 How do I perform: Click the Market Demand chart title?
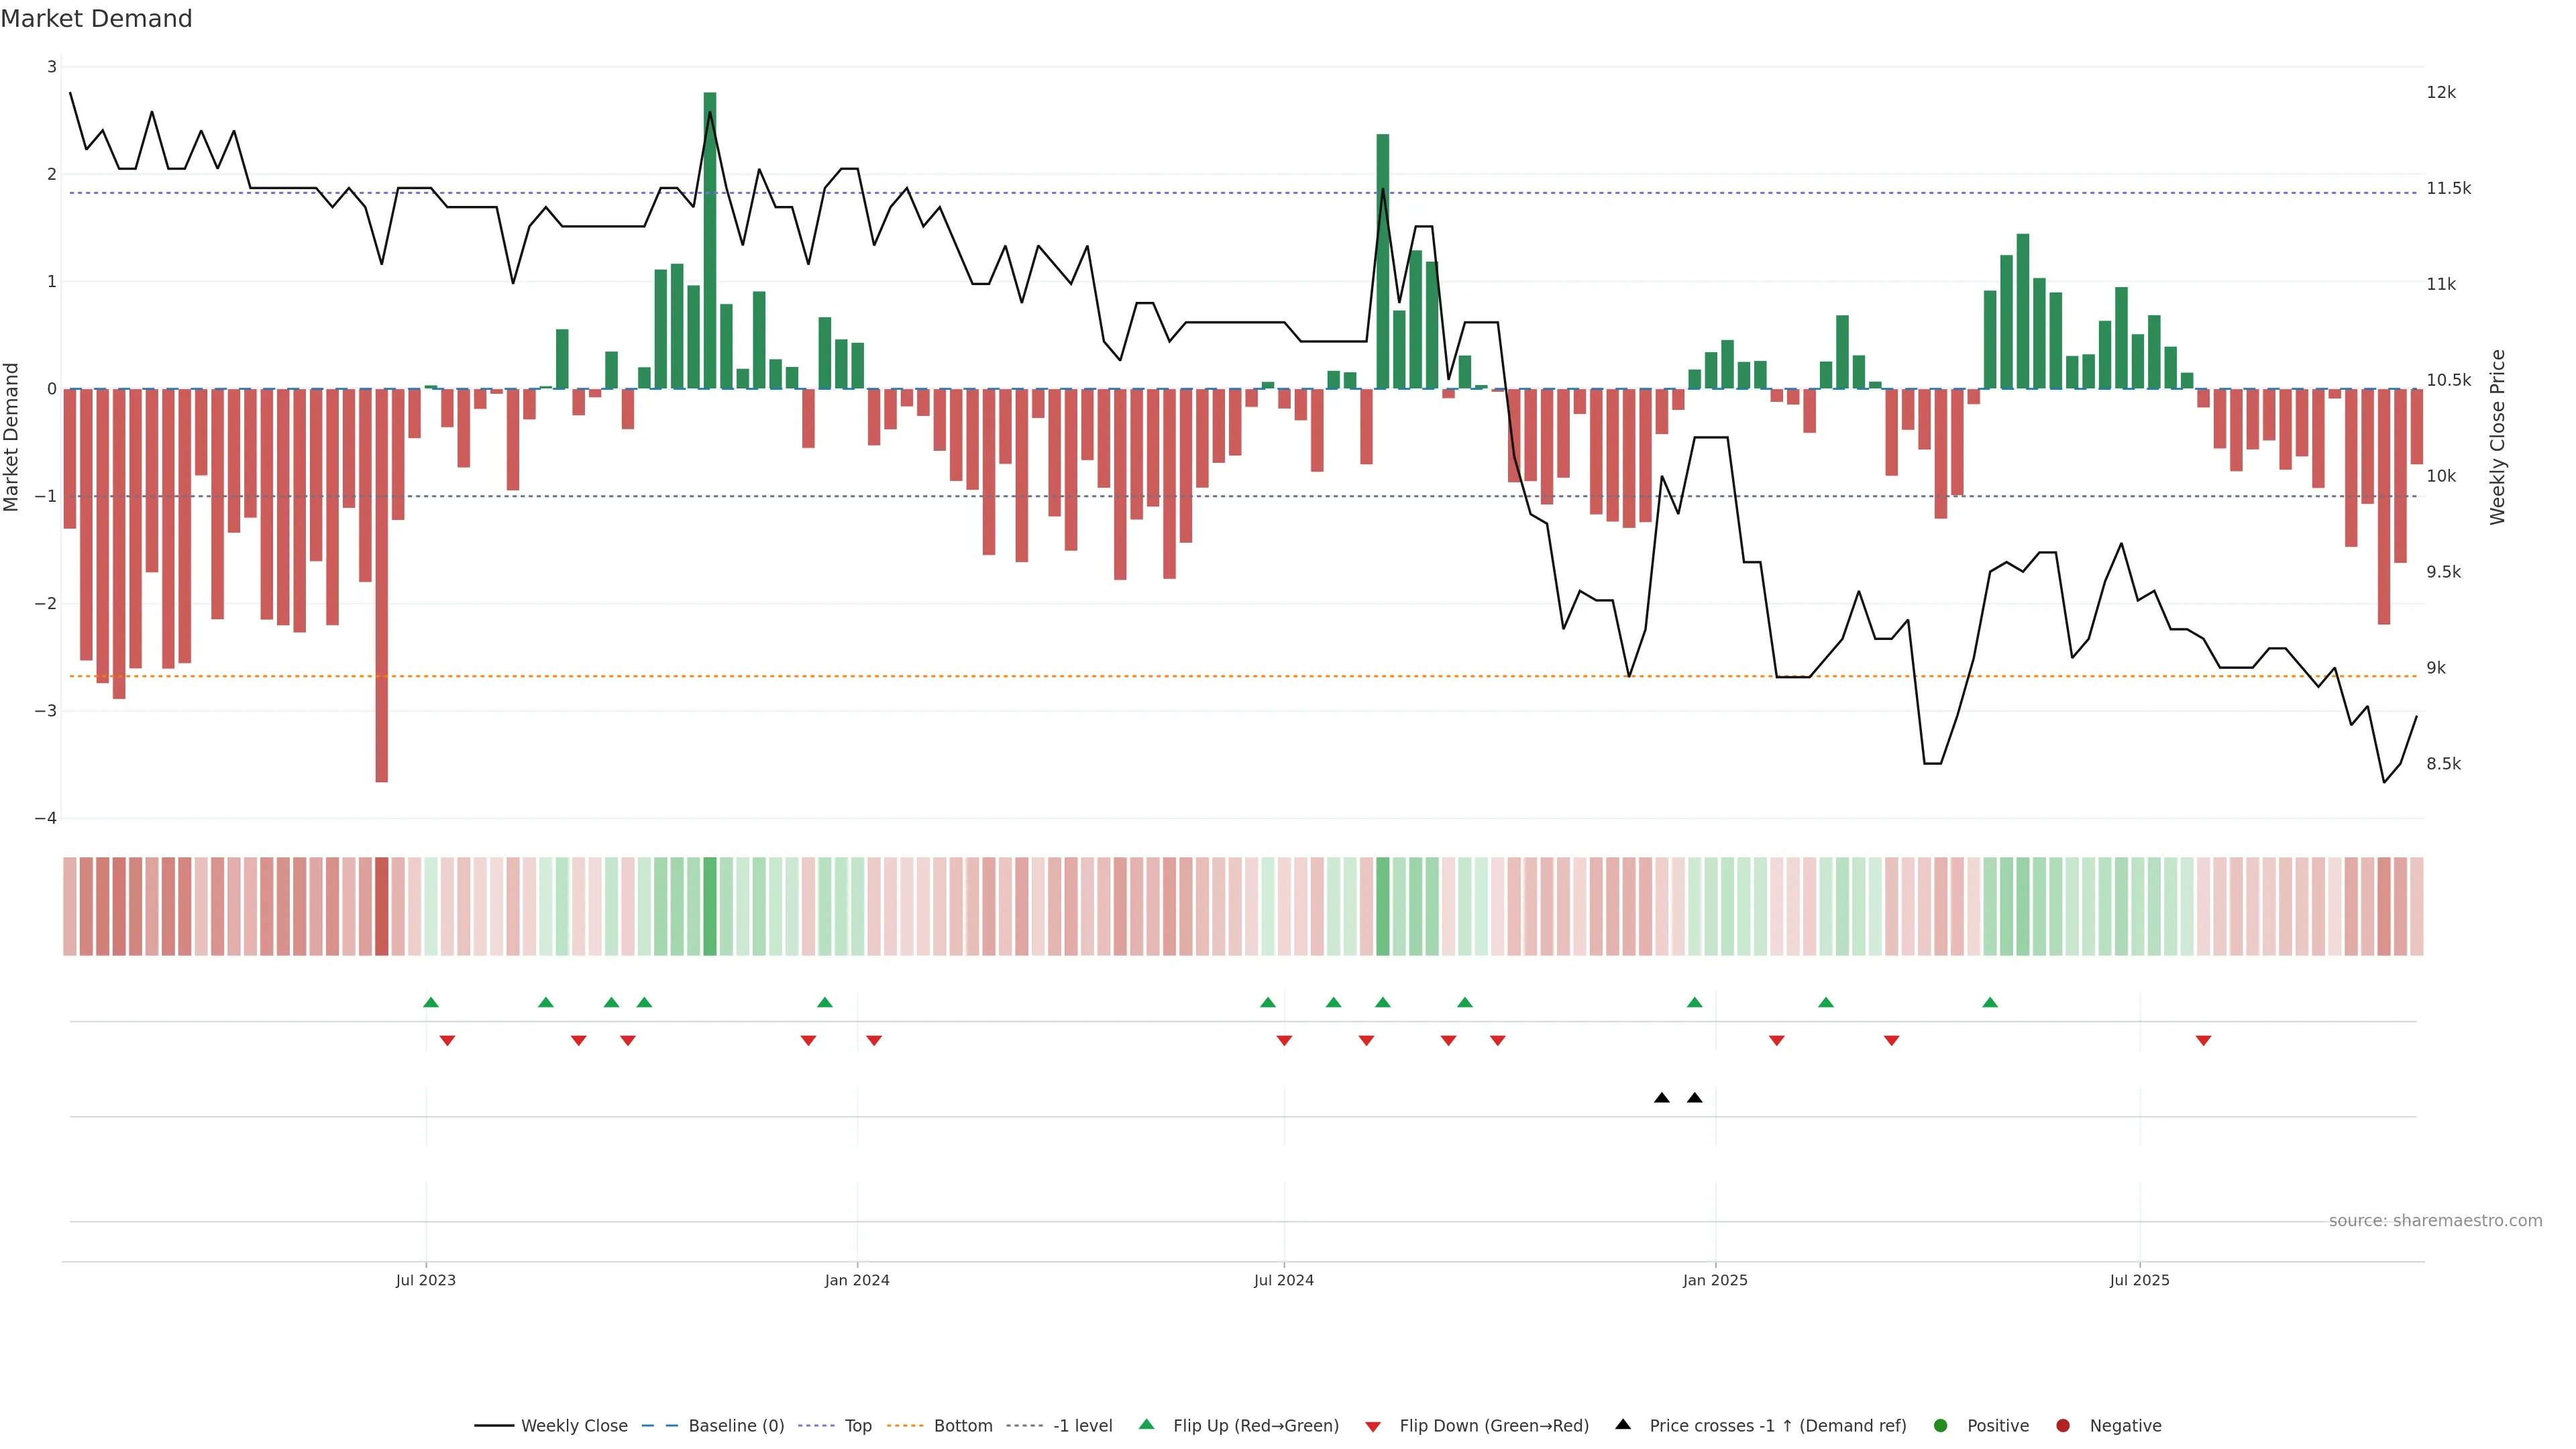point(96,19)
